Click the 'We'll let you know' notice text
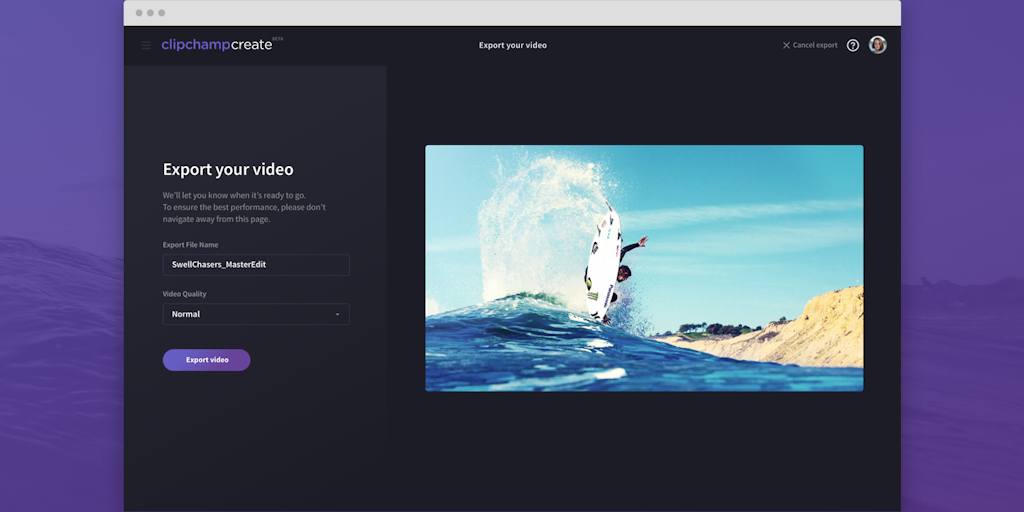This screenshot has height=512, width=1024. point(244,207)
